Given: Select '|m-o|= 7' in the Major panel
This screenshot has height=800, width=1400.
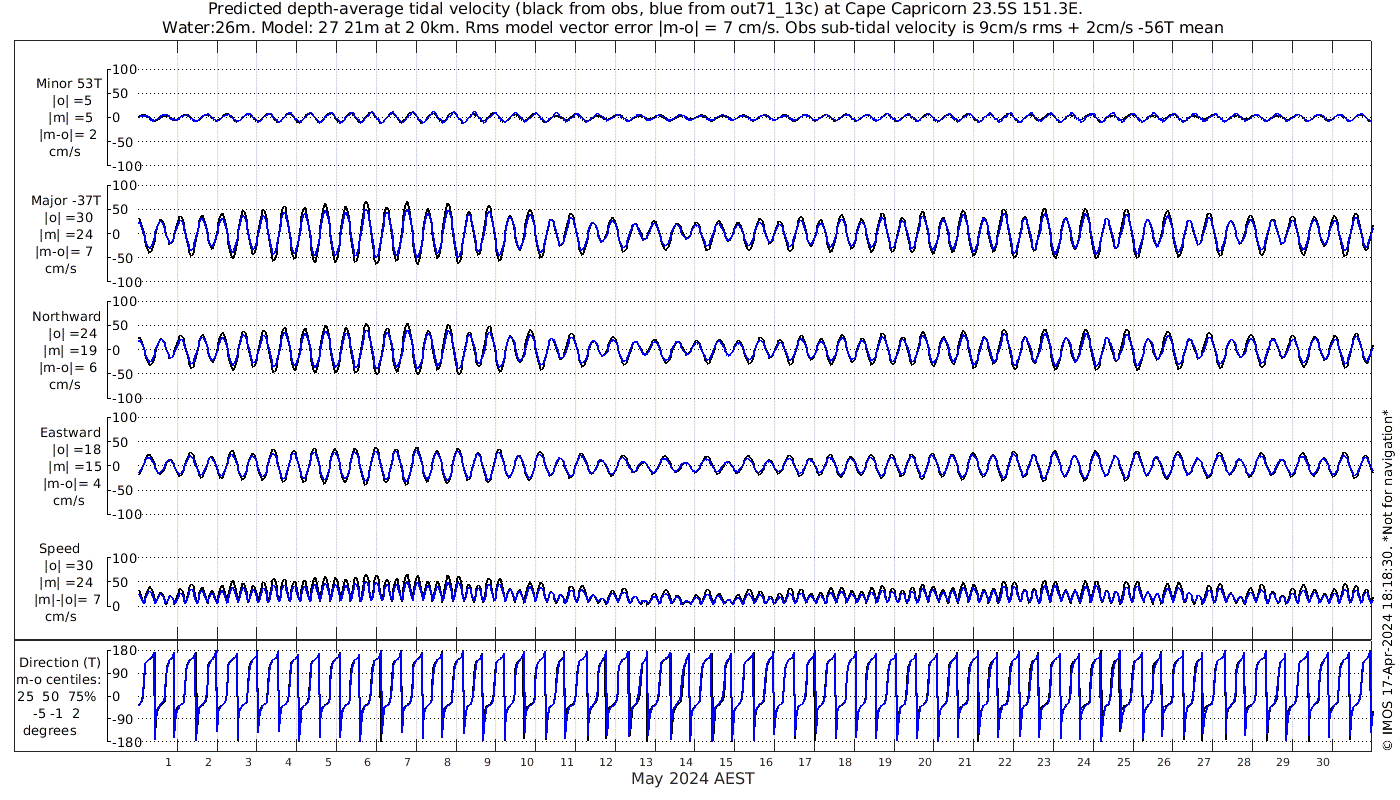Looking at the screenshot, I should click(x=66, y=252).
